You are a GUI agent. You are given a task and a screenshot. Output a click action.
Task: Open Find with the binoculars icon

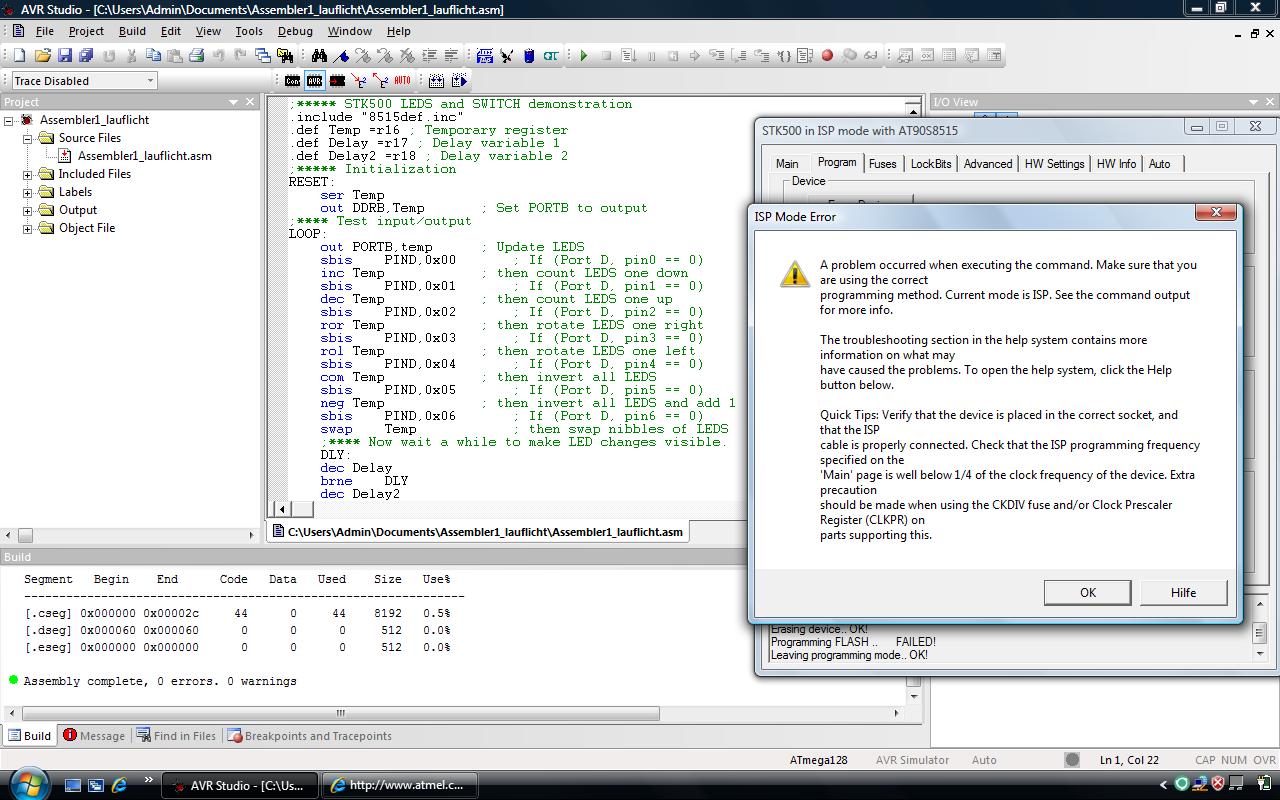click(x=319, y=56)
